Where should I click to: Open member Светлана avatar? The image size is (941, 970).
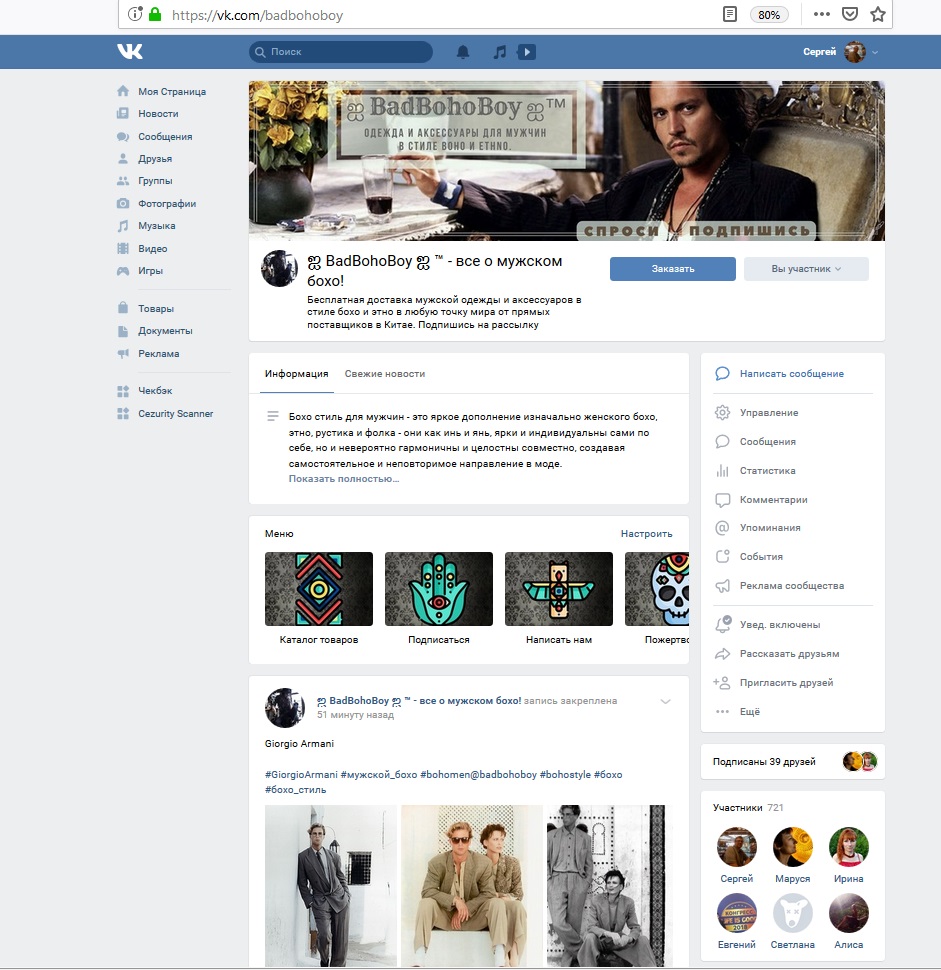pos(793,912)
